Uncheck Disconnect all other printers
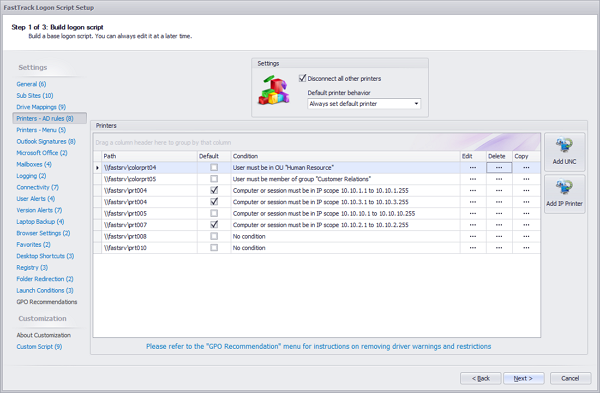The height and width of the screenshot is (393, 600). [302, 78]
